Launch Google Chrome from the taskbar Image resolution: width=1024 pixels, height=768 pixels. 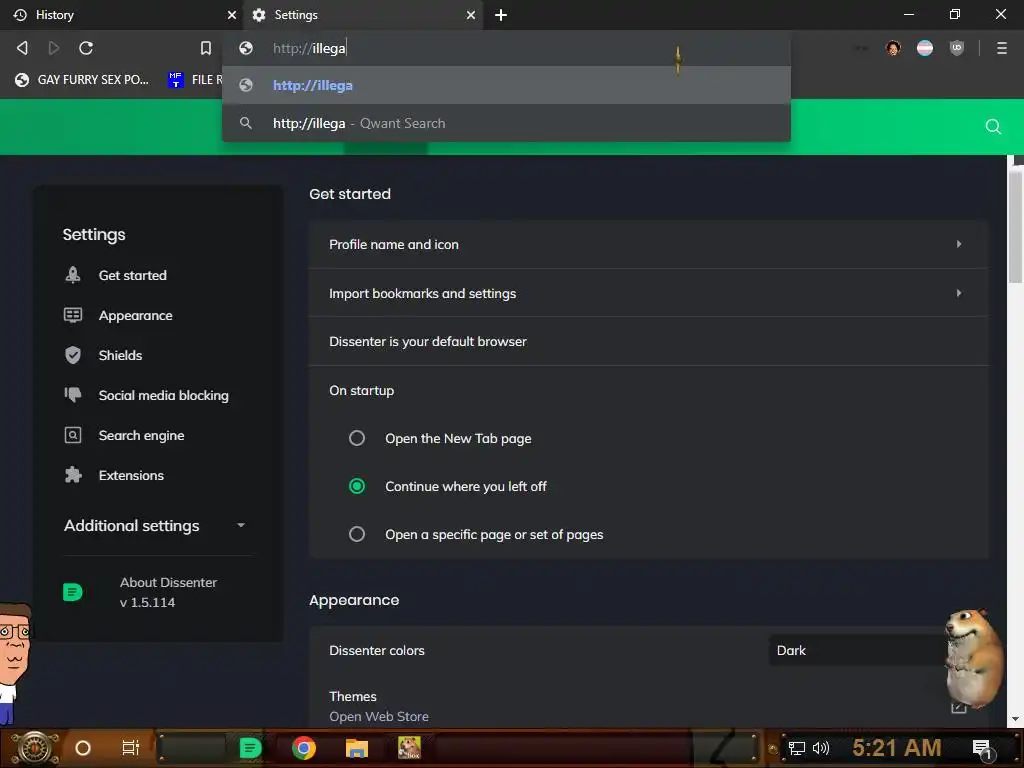coord(304,748)
